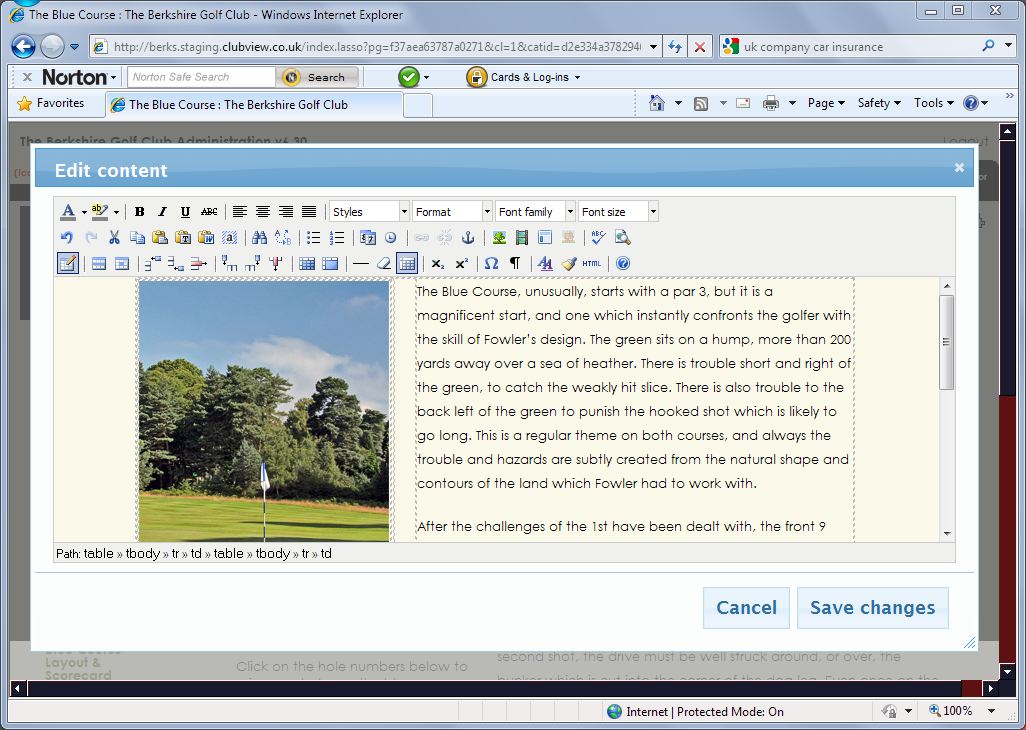Expand the Styles dropdown

pos(369,212)
